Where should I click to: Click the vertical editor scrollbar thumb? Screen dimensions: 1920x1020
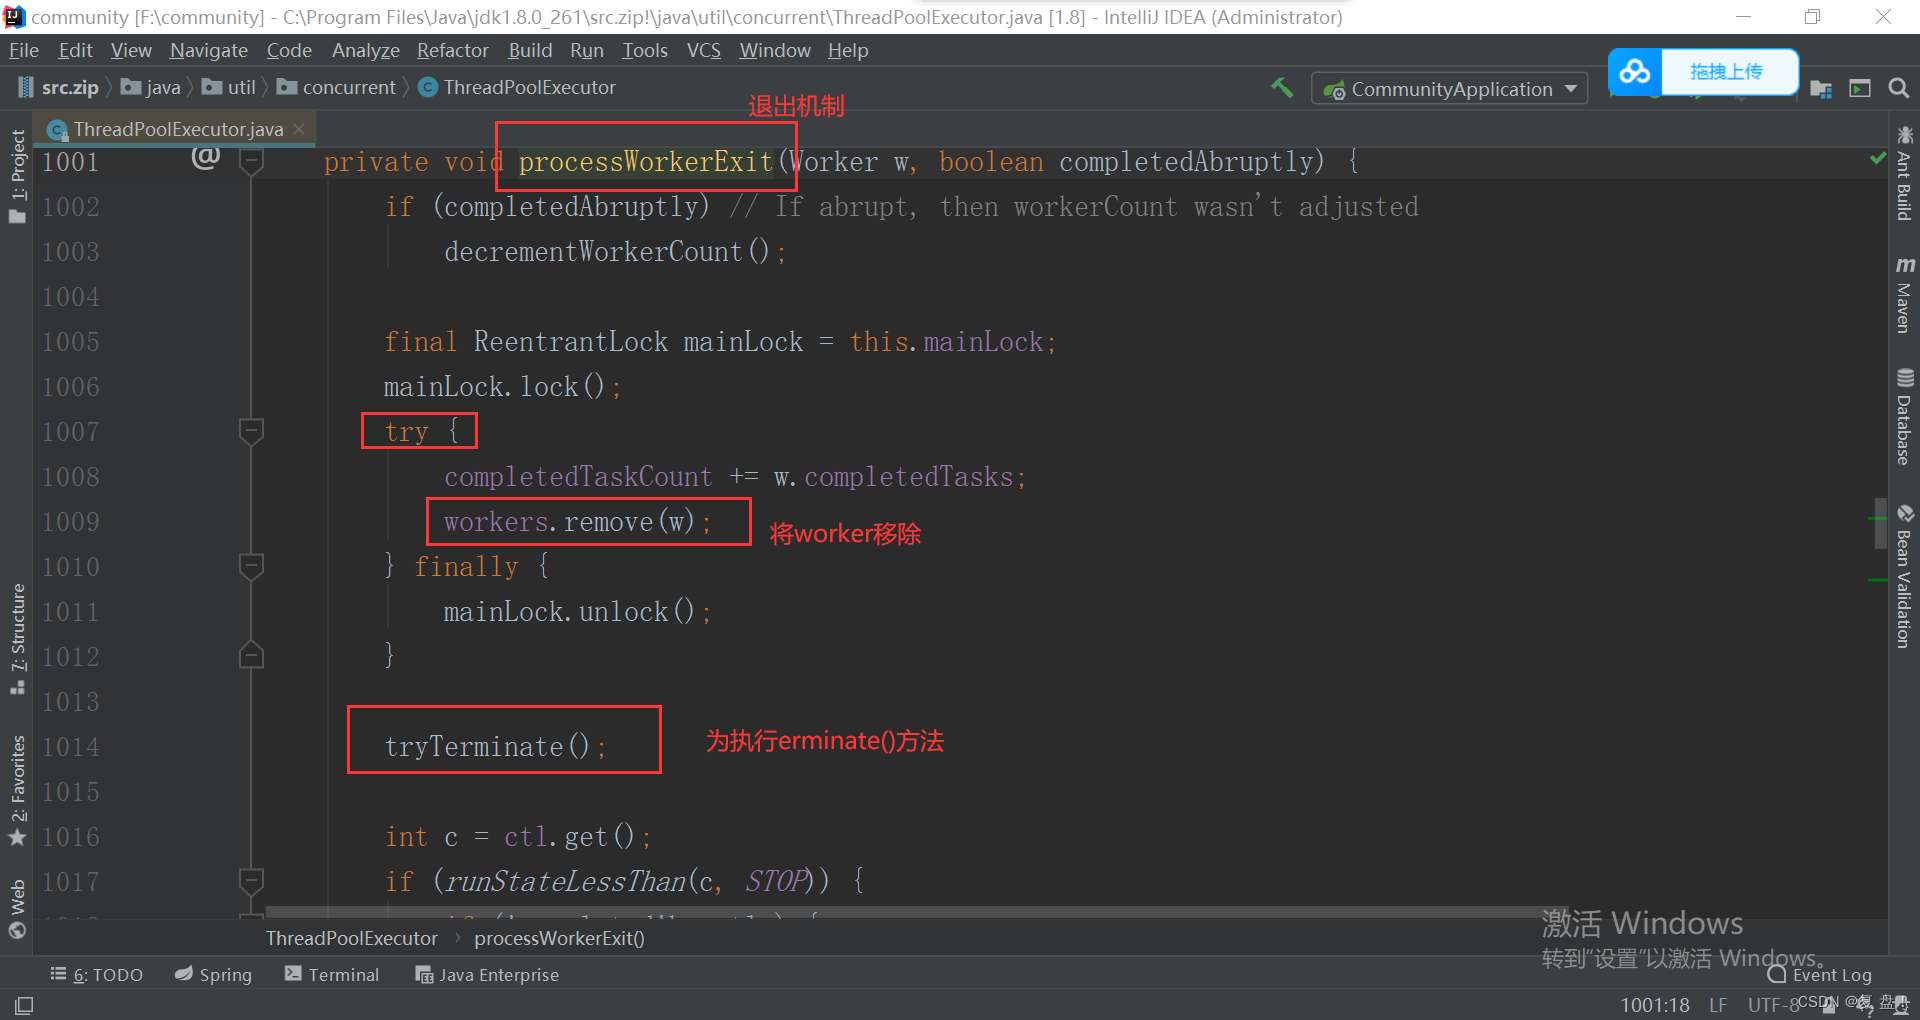point(1880,523)
